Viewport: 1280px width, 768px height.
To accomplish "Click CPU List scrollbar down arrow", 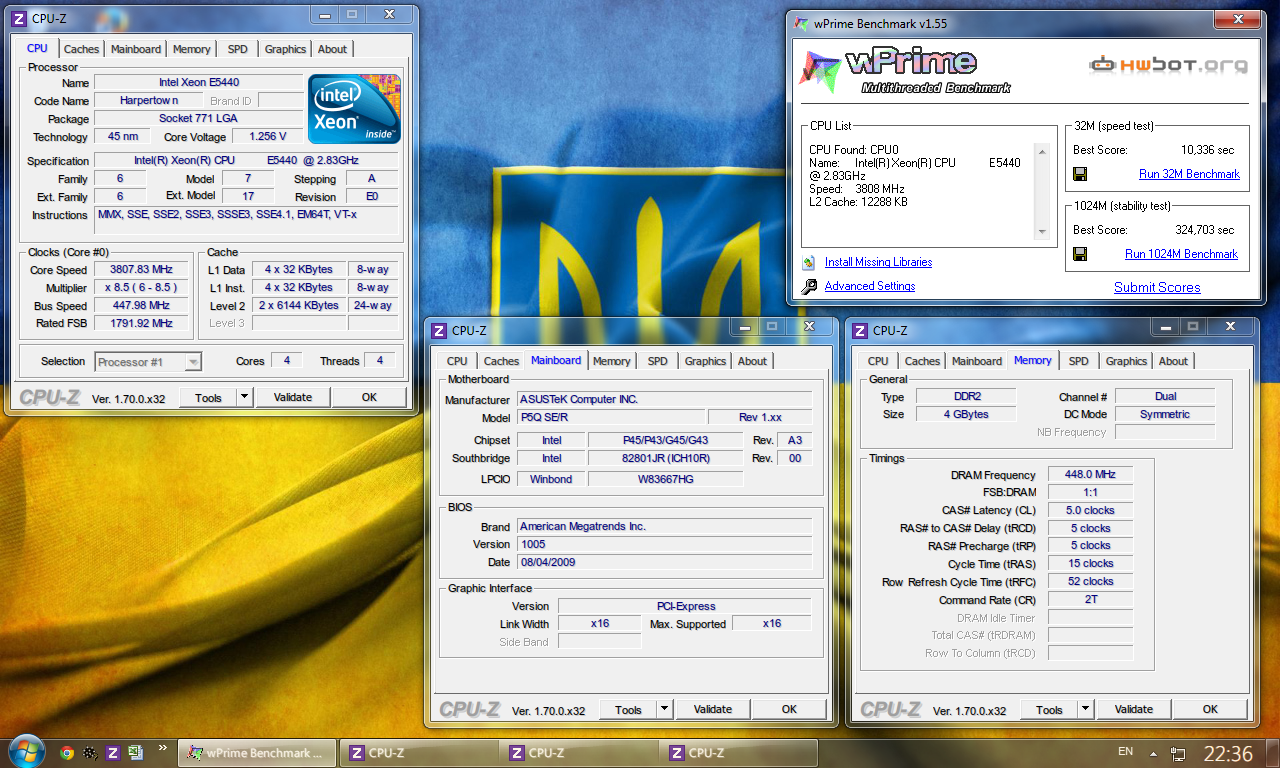I will pos(1041,232).
